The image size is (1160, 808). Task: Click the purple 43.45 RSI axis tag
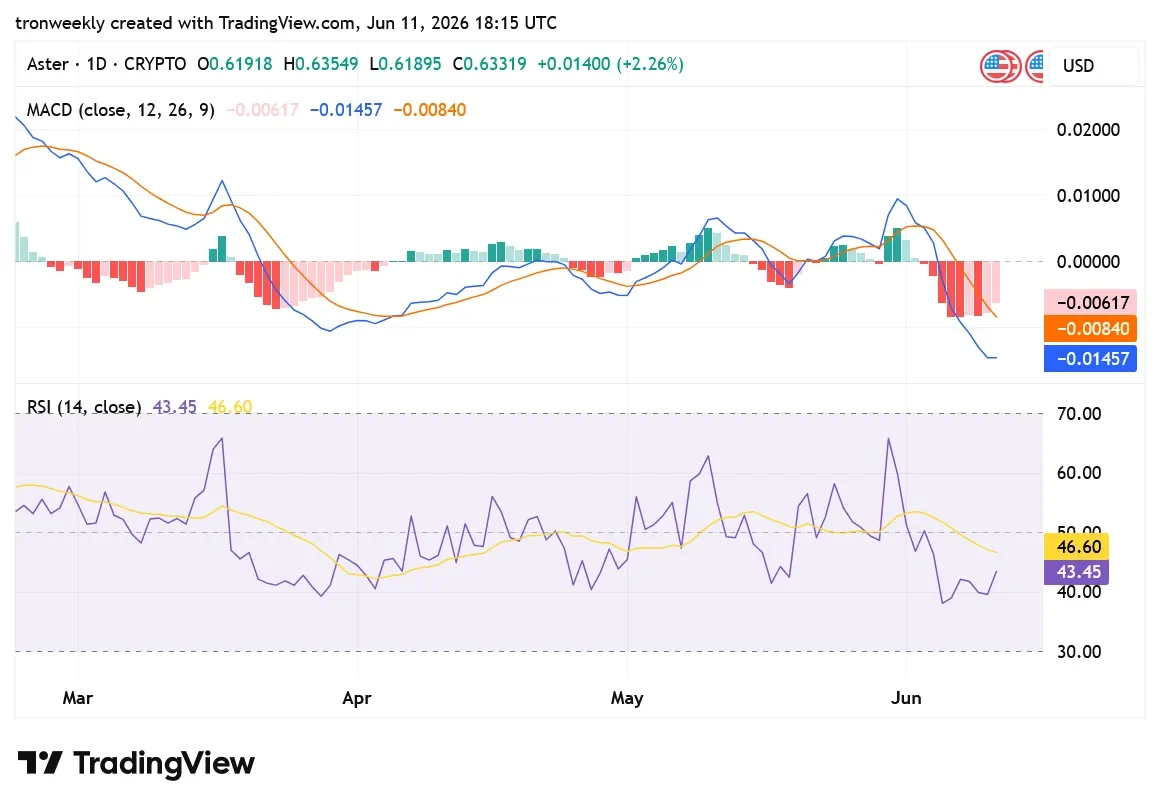[1076, 572]
